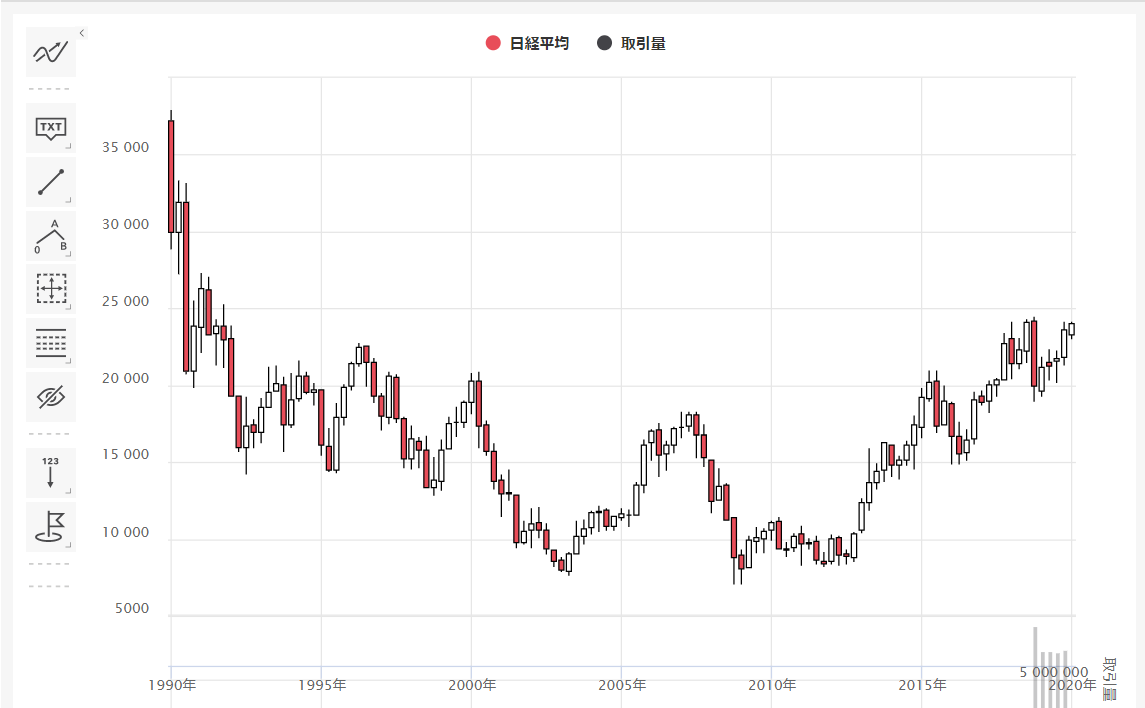Select the 123 price counter tool
This screenshot has height=708, width=1145.
pos(51,473)
